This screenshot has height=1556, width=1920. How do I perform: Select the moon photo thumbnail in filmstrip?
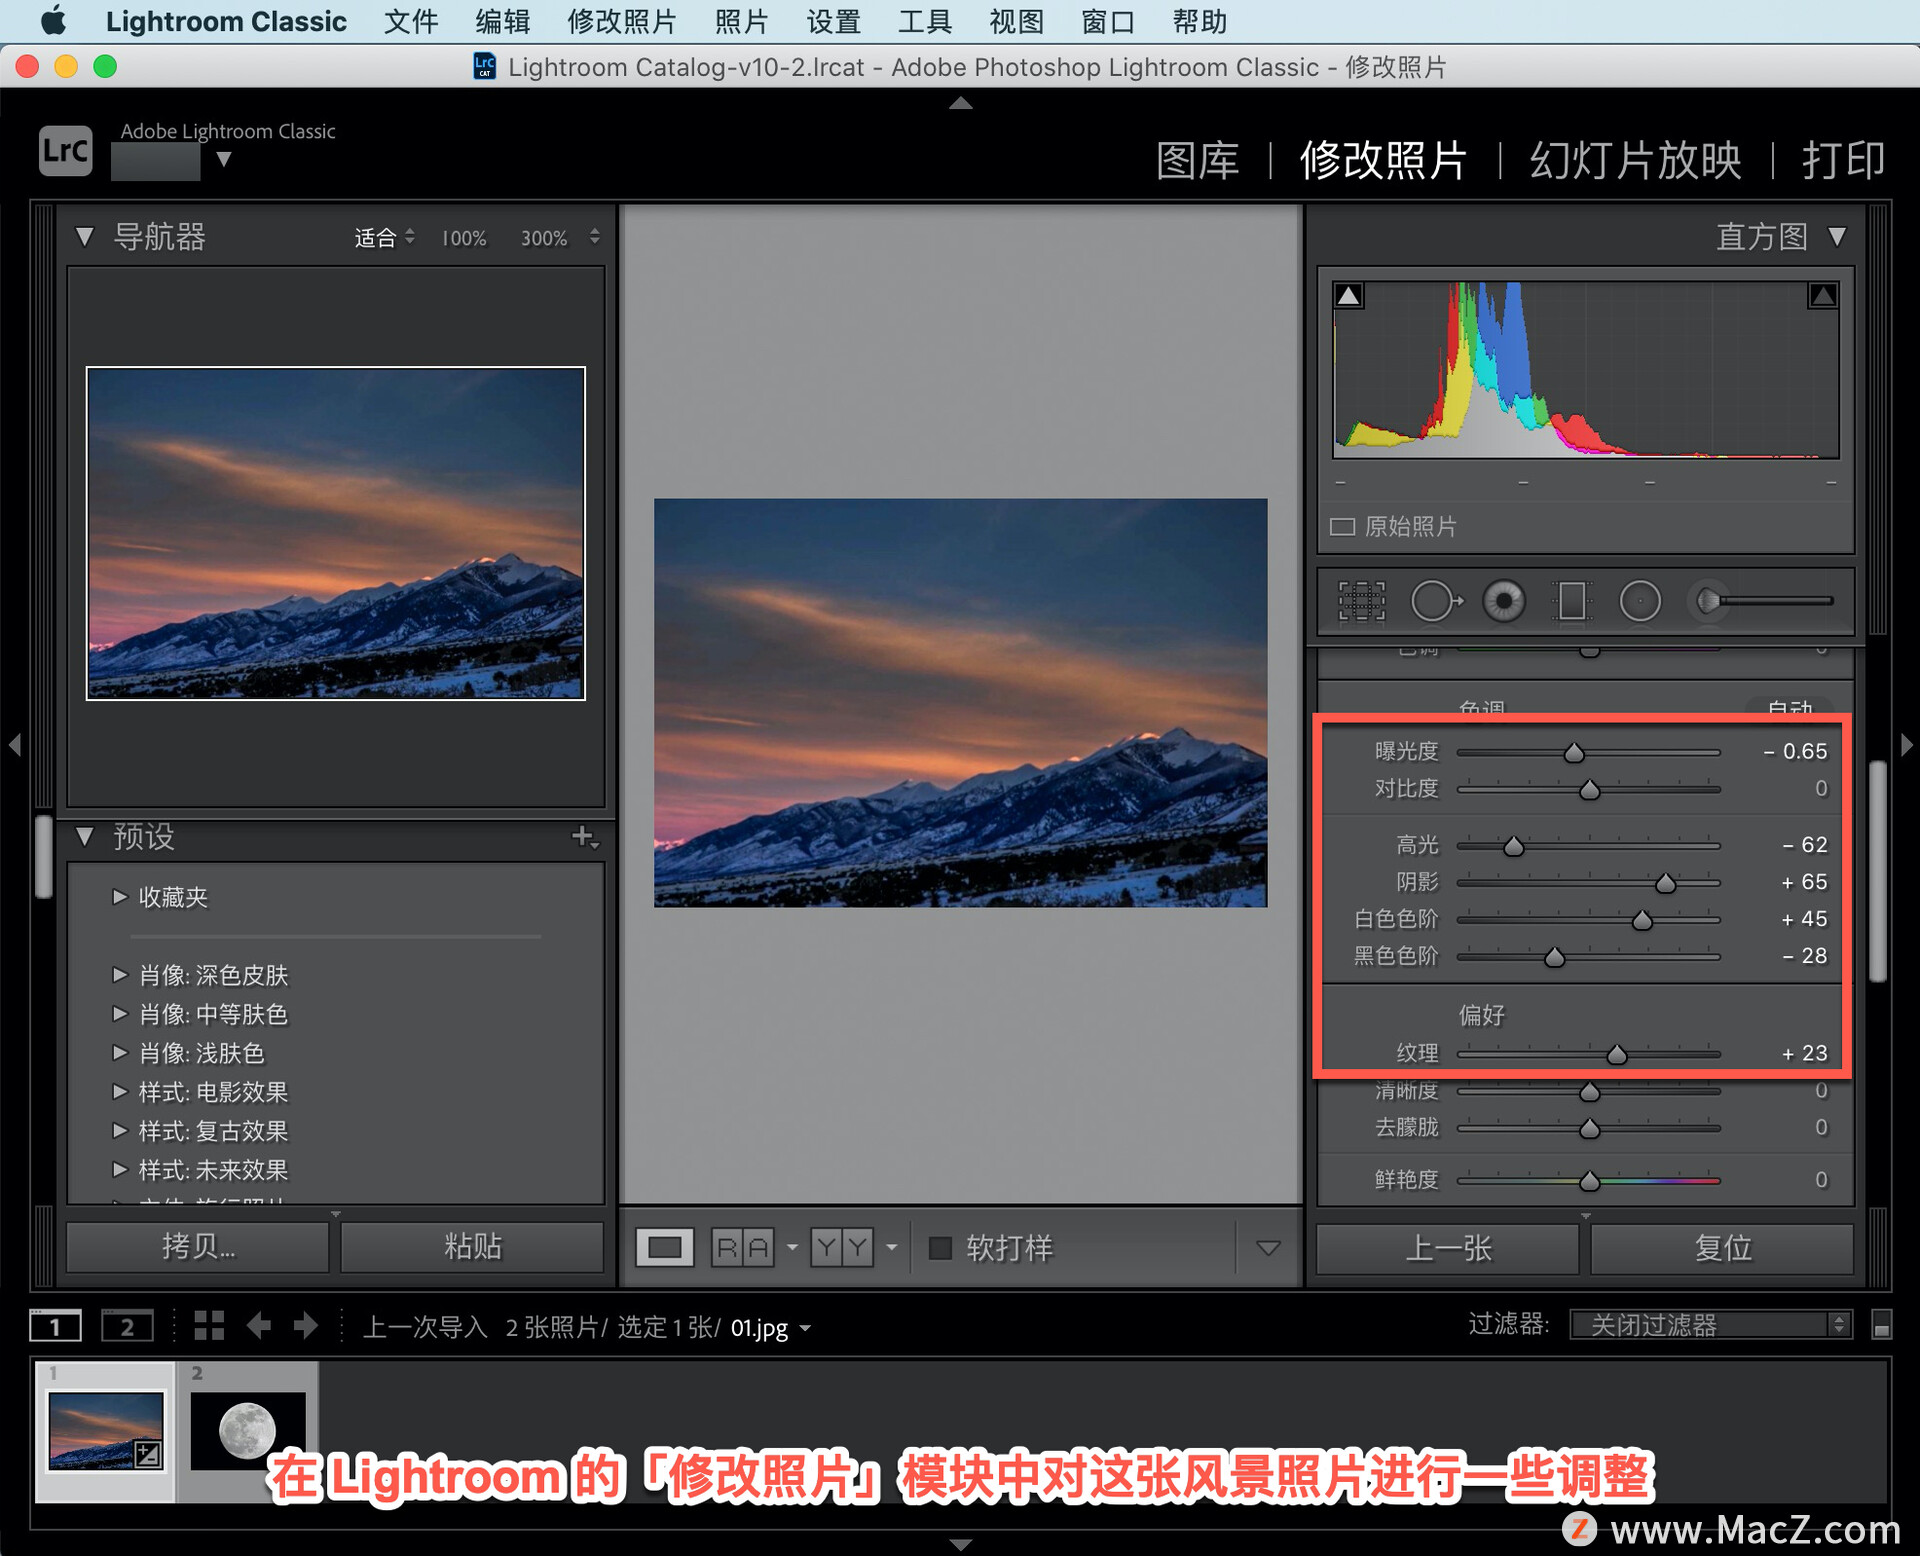tap(247, 1431)
